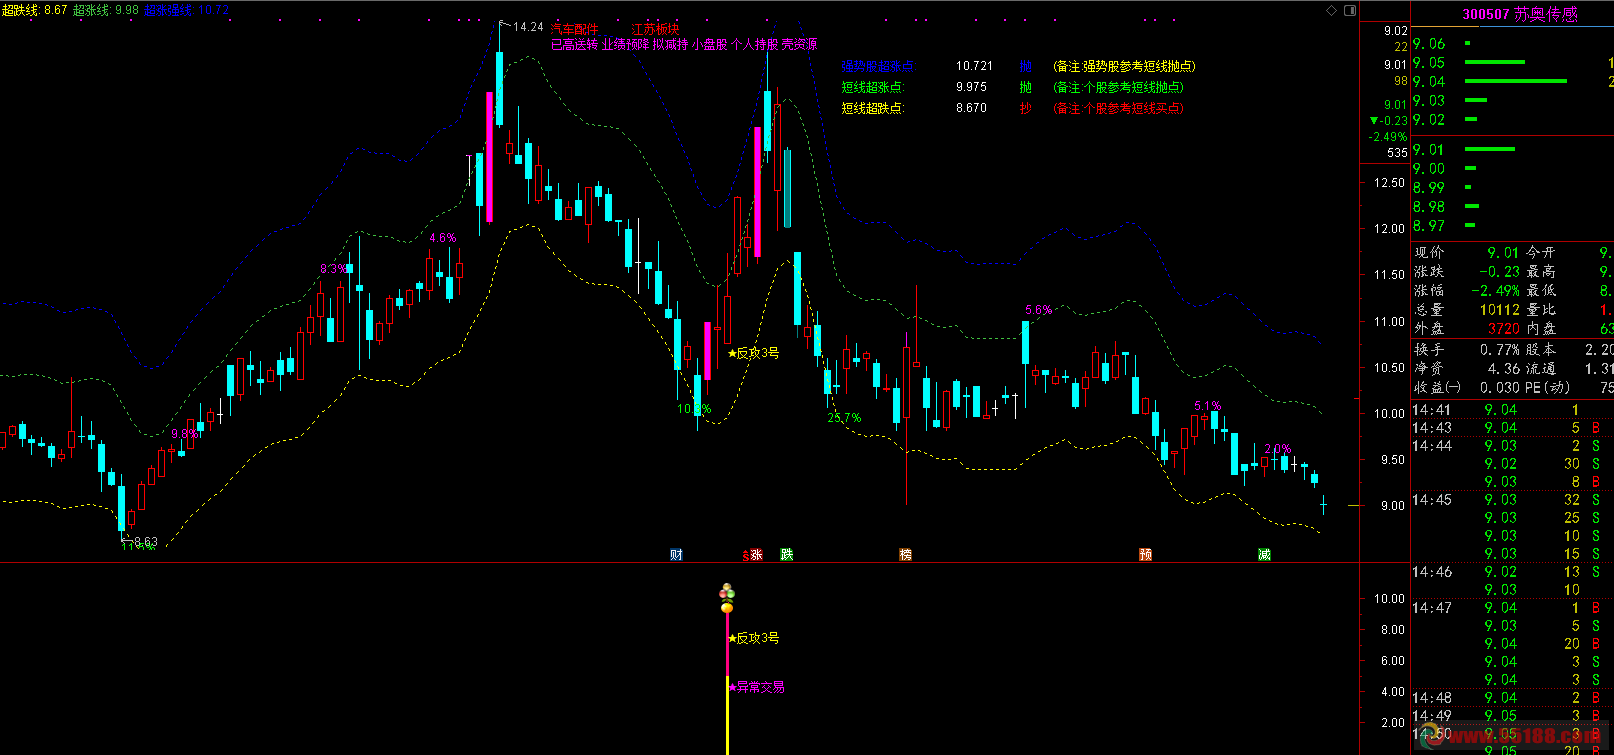Open the 江苏板块 sector link
1614x755 pixels.
coord(655,30)
